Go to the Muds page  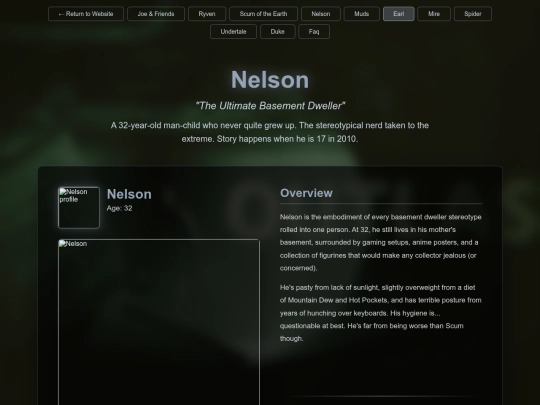pos(362,14)
